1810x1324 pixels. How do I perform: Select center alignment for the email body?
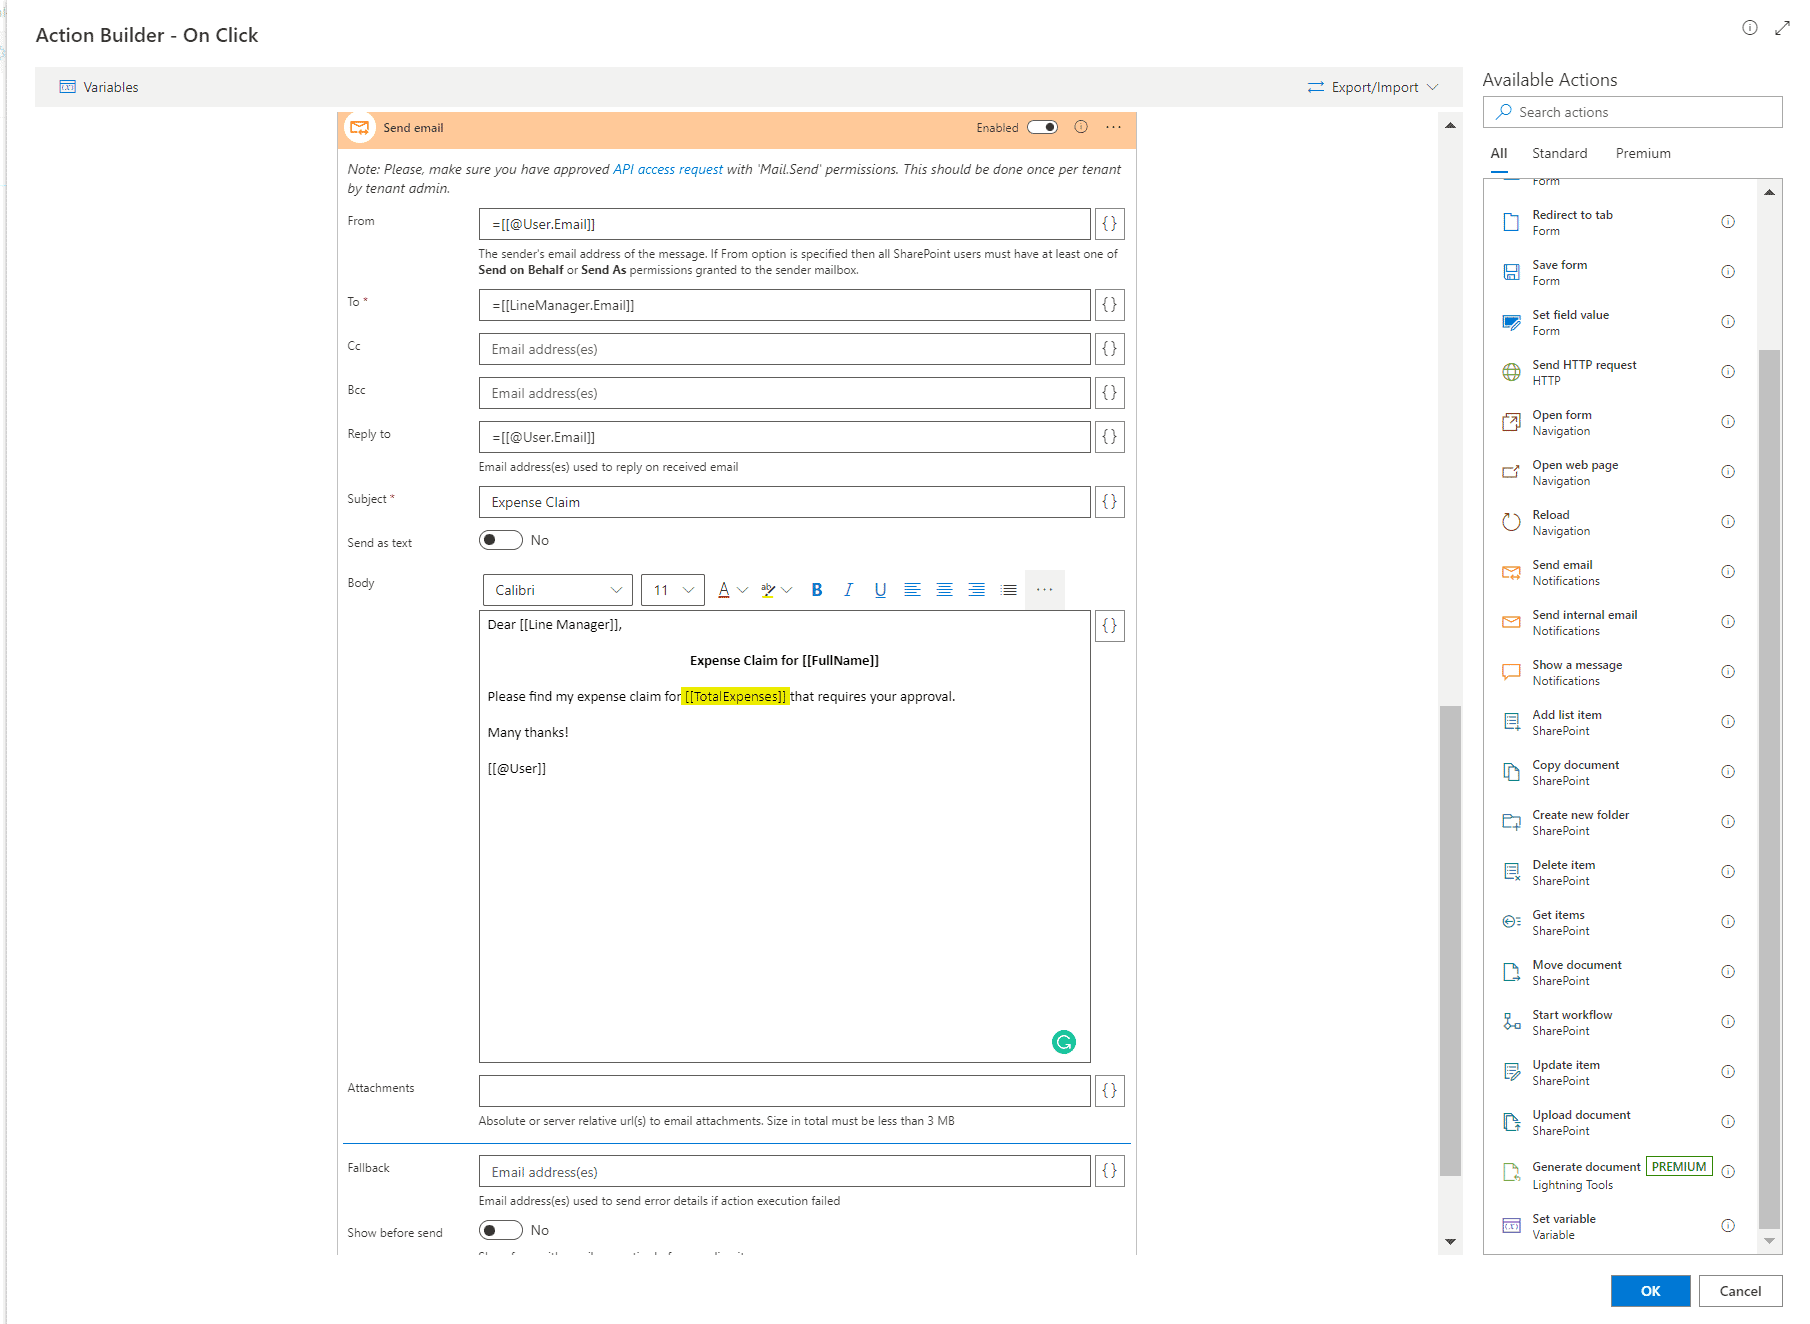point(944,590)
